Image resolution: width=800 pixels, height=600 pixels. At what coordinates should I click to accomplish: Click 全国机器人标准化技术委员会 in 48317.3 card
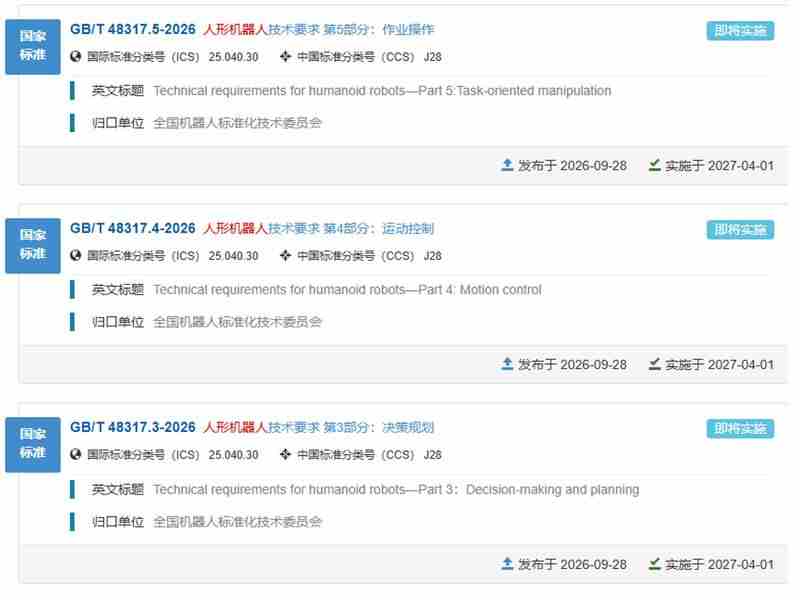pos(237,521)
